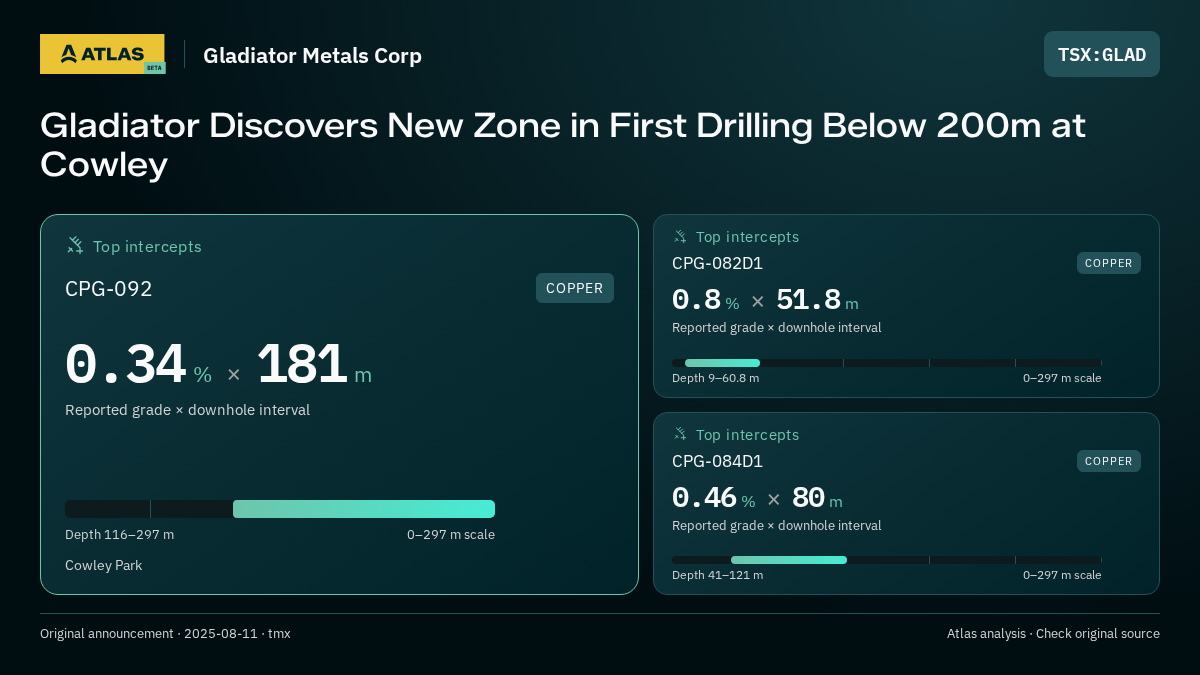Click the 0.46 grade value

click(704, 497)
